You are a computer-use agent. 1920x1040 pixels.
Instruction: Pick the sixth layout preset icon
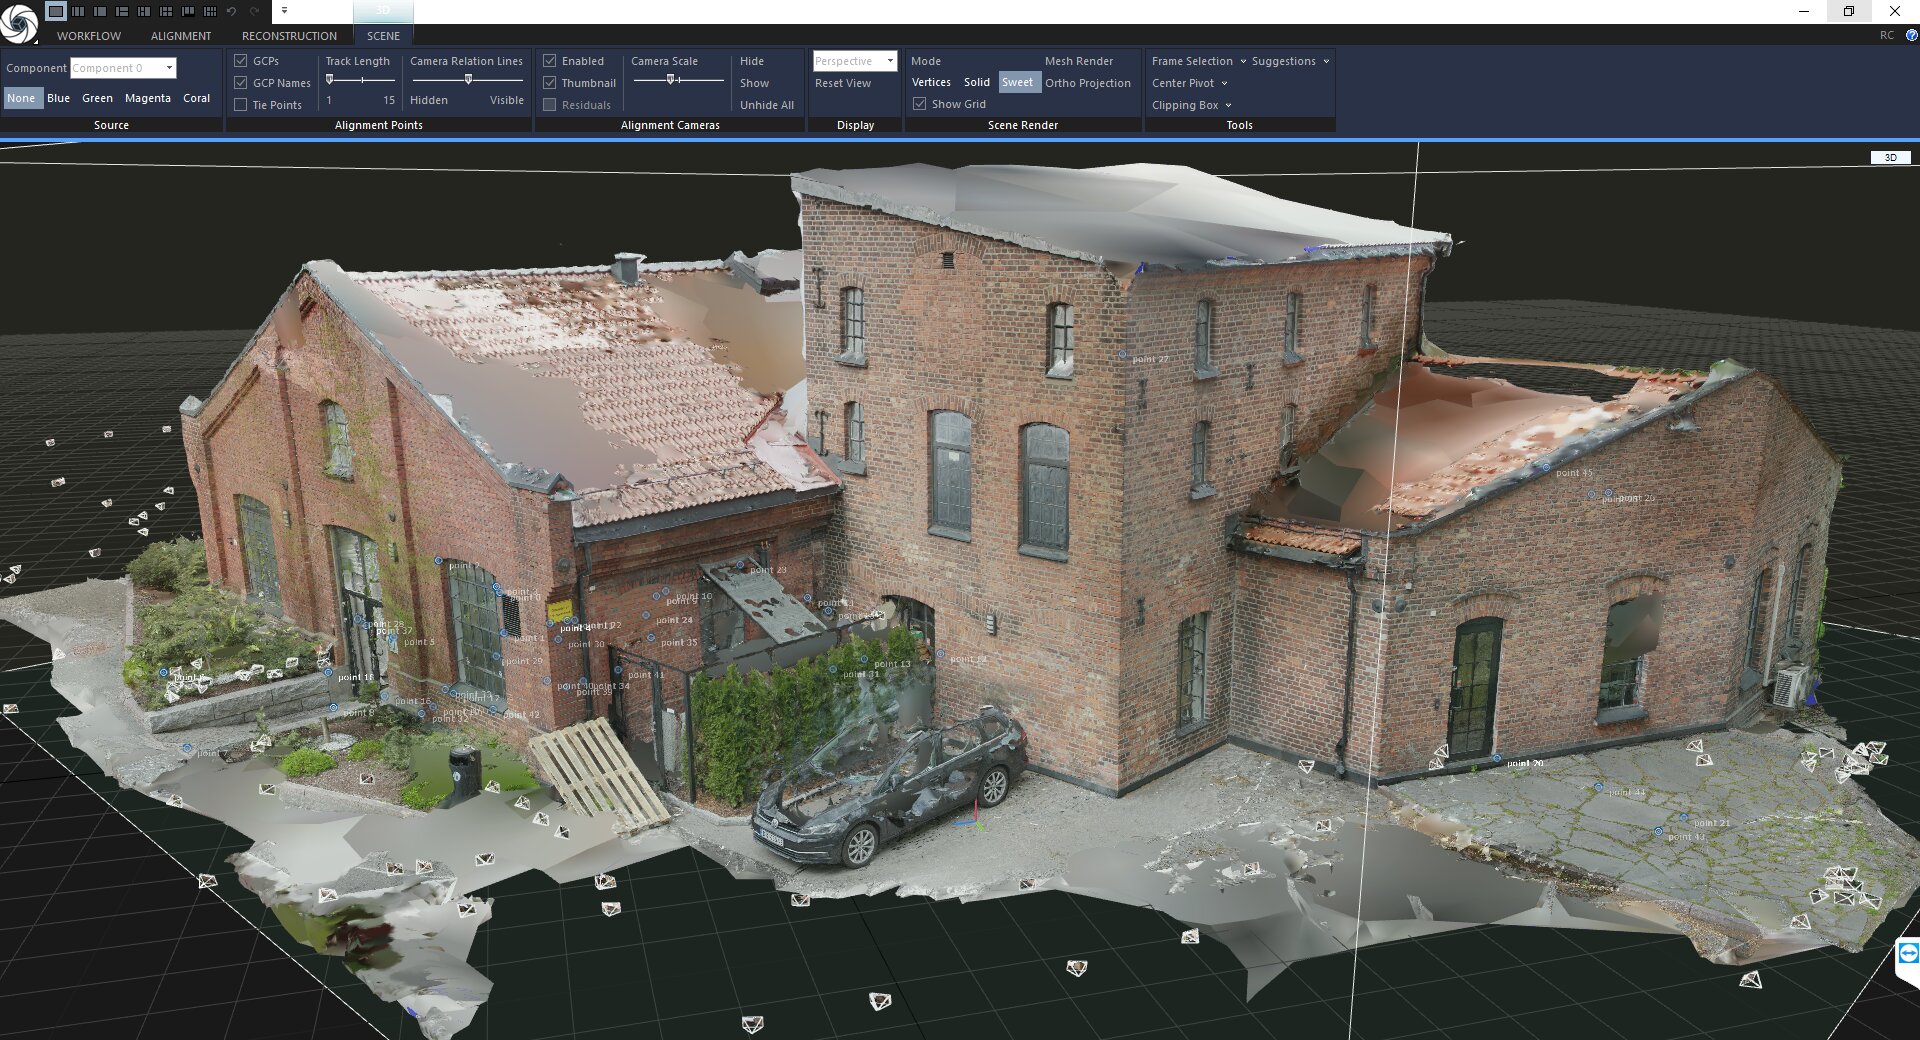[166, 11]
